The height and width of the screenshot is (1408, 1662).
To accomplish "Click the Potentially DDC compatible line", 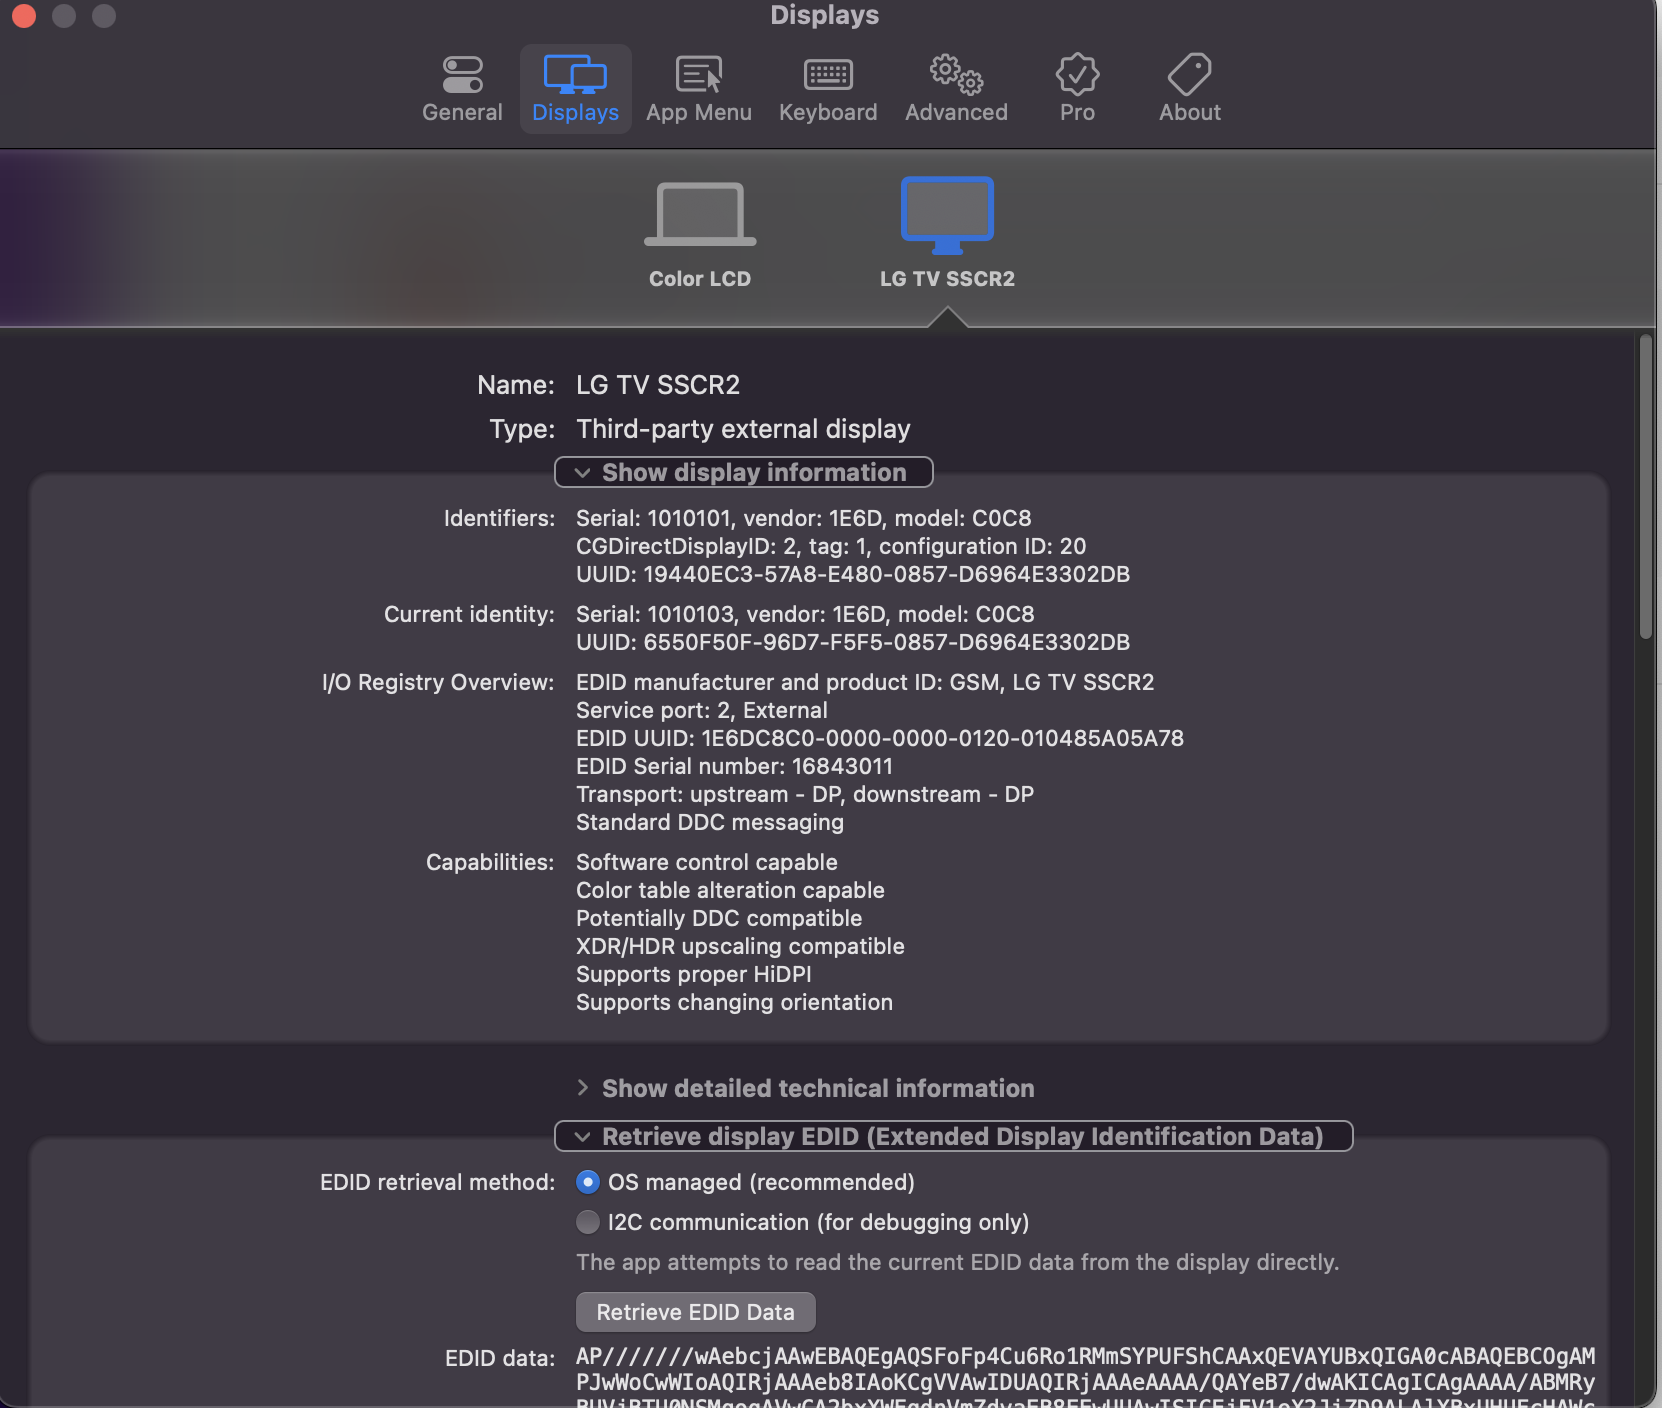I will point(719,918).
